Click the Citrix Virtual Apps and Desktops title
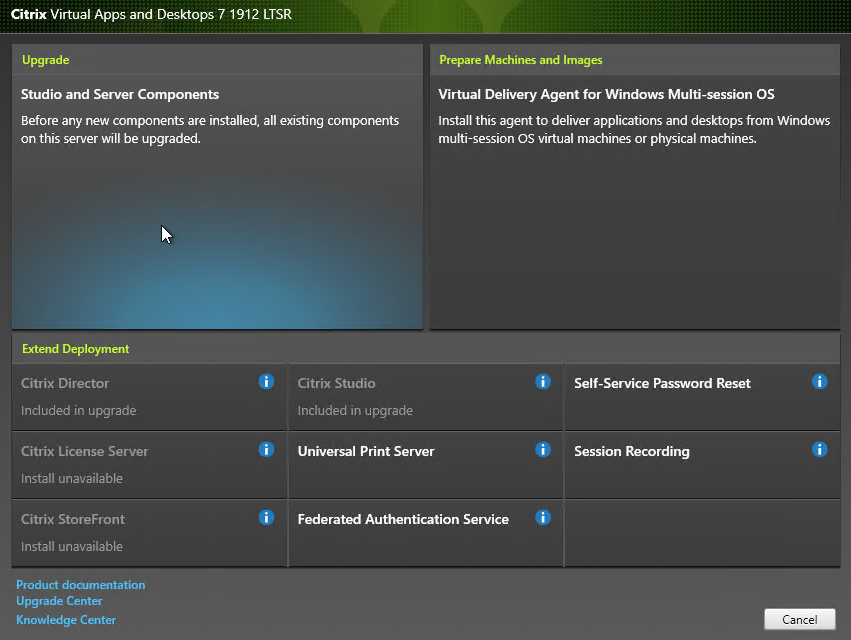 pyautogui.click(x=151, y=14)
